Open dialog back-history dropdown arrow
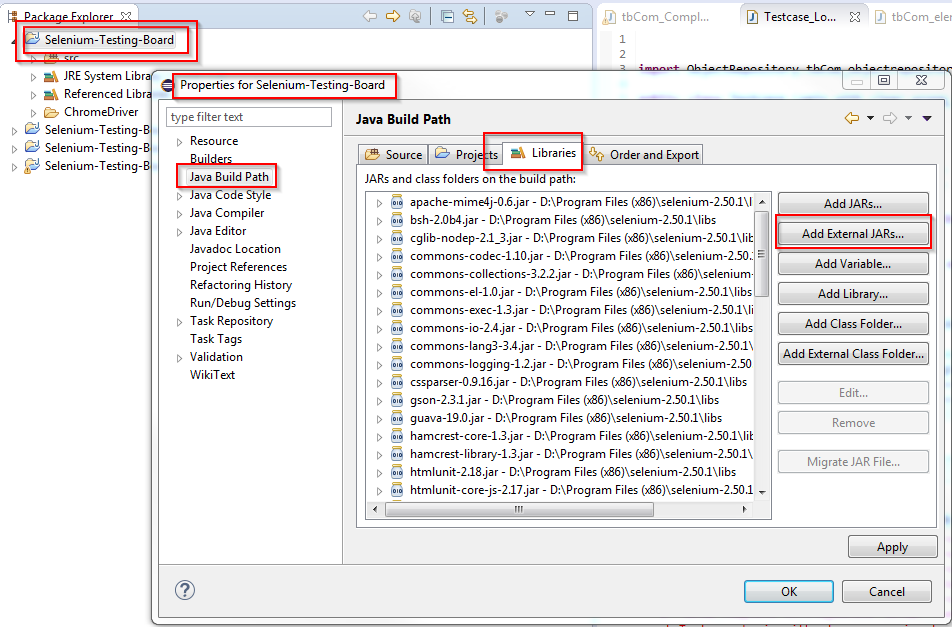952x627 pixels. [x=870, y=118]
